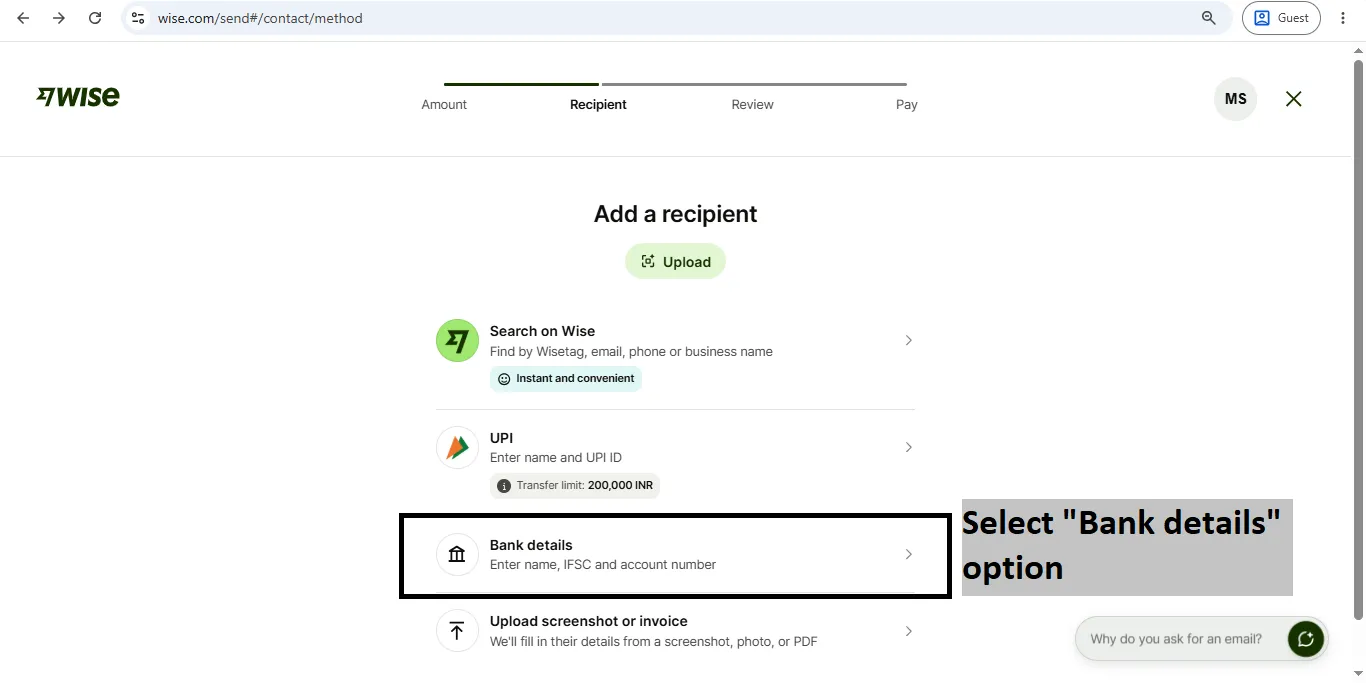Go forward in browser history

(59, 18)
